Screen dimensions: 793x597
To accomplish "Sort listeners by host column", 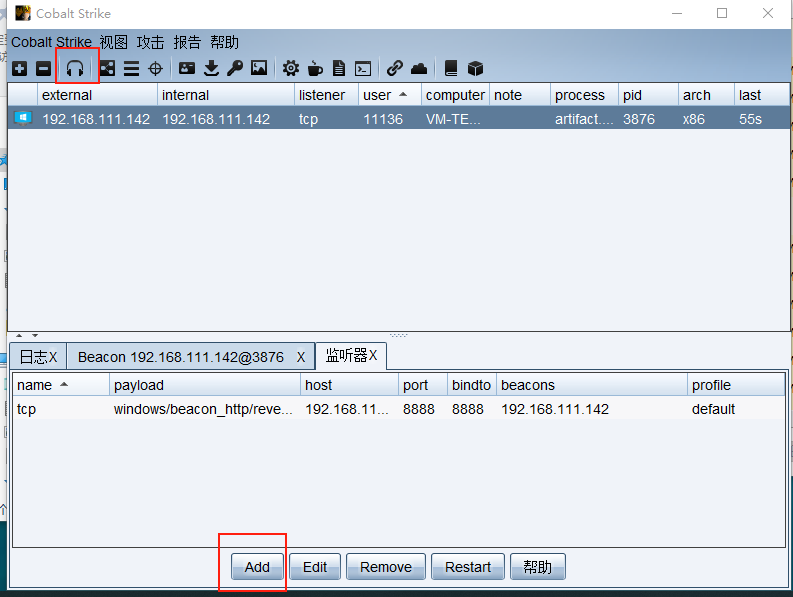I will point(349,385).
